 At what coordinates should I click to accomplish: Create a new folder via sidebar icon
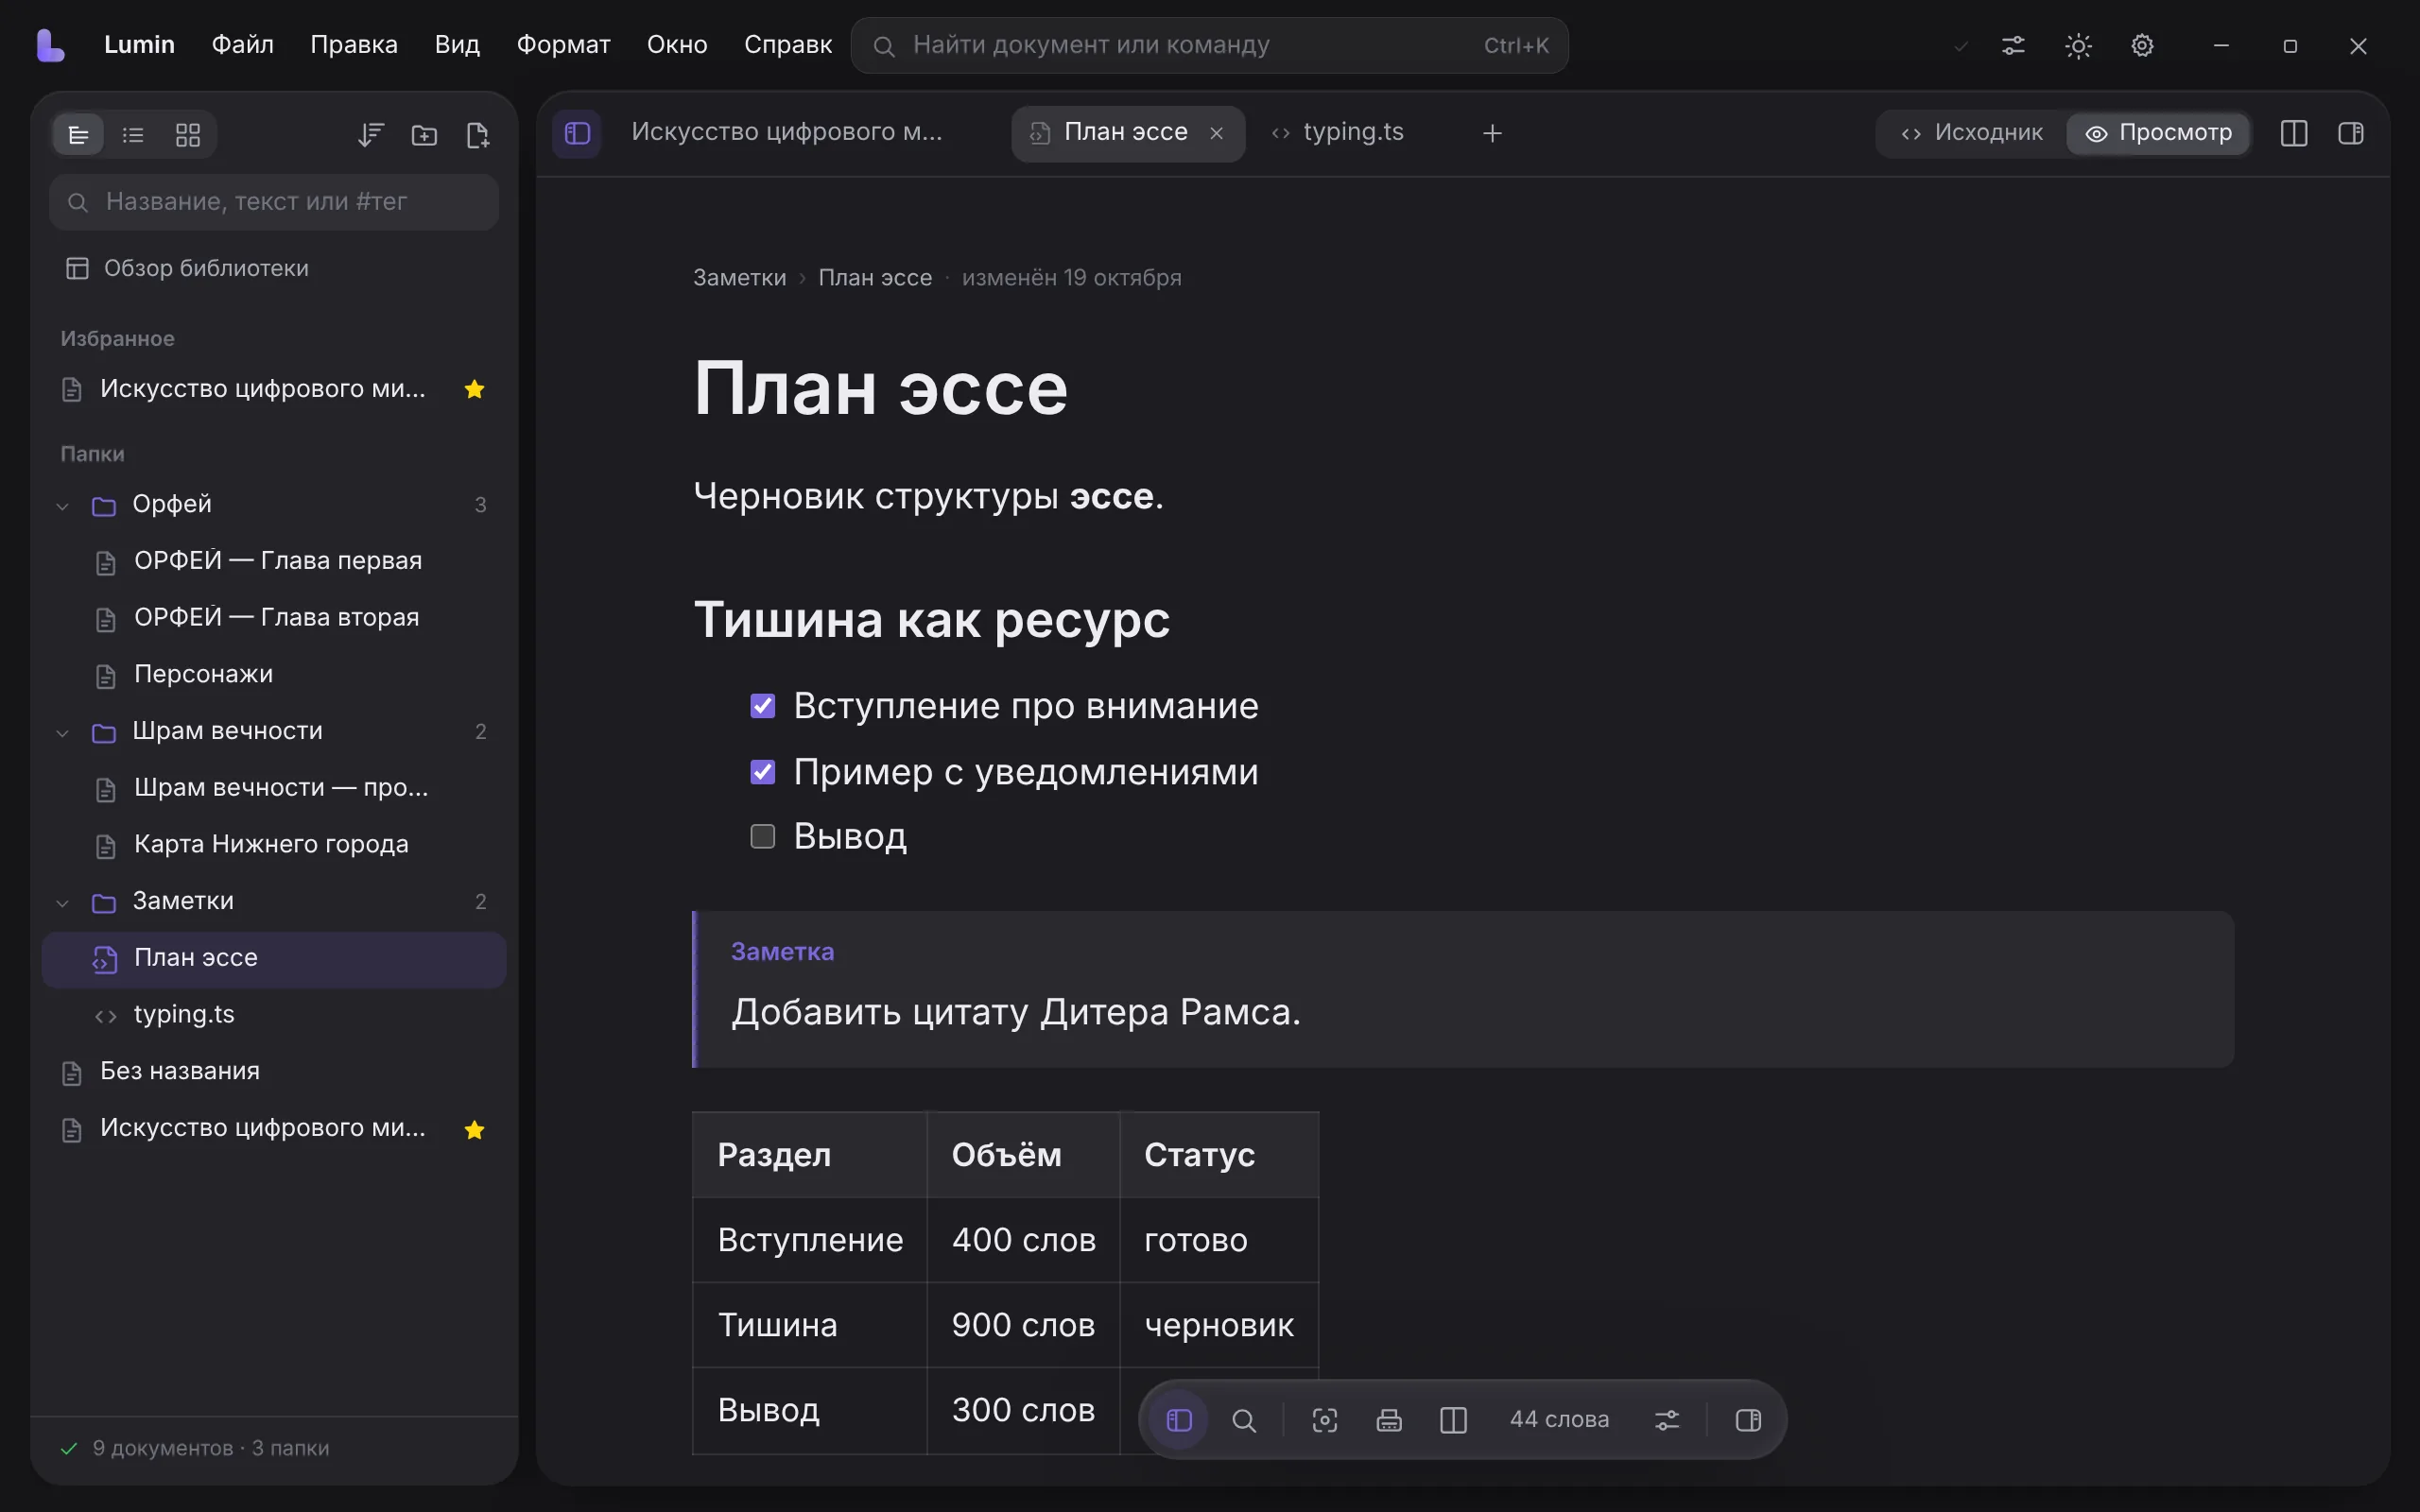pos(424,135)
